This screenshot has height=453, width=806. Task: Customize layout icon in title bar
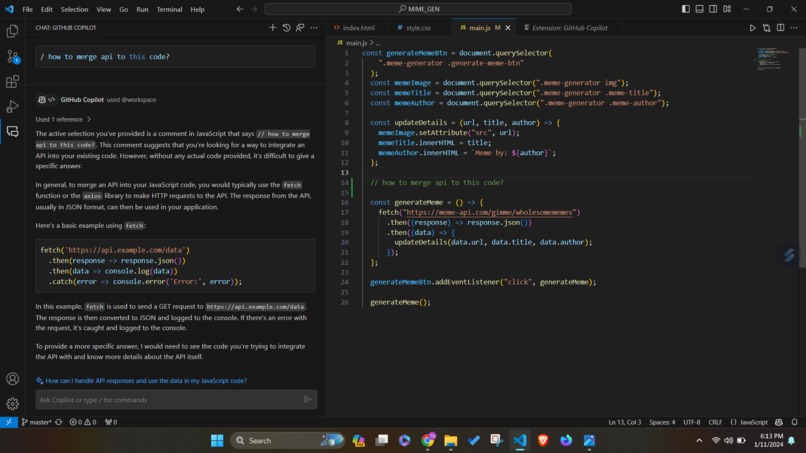coord(727,9)
